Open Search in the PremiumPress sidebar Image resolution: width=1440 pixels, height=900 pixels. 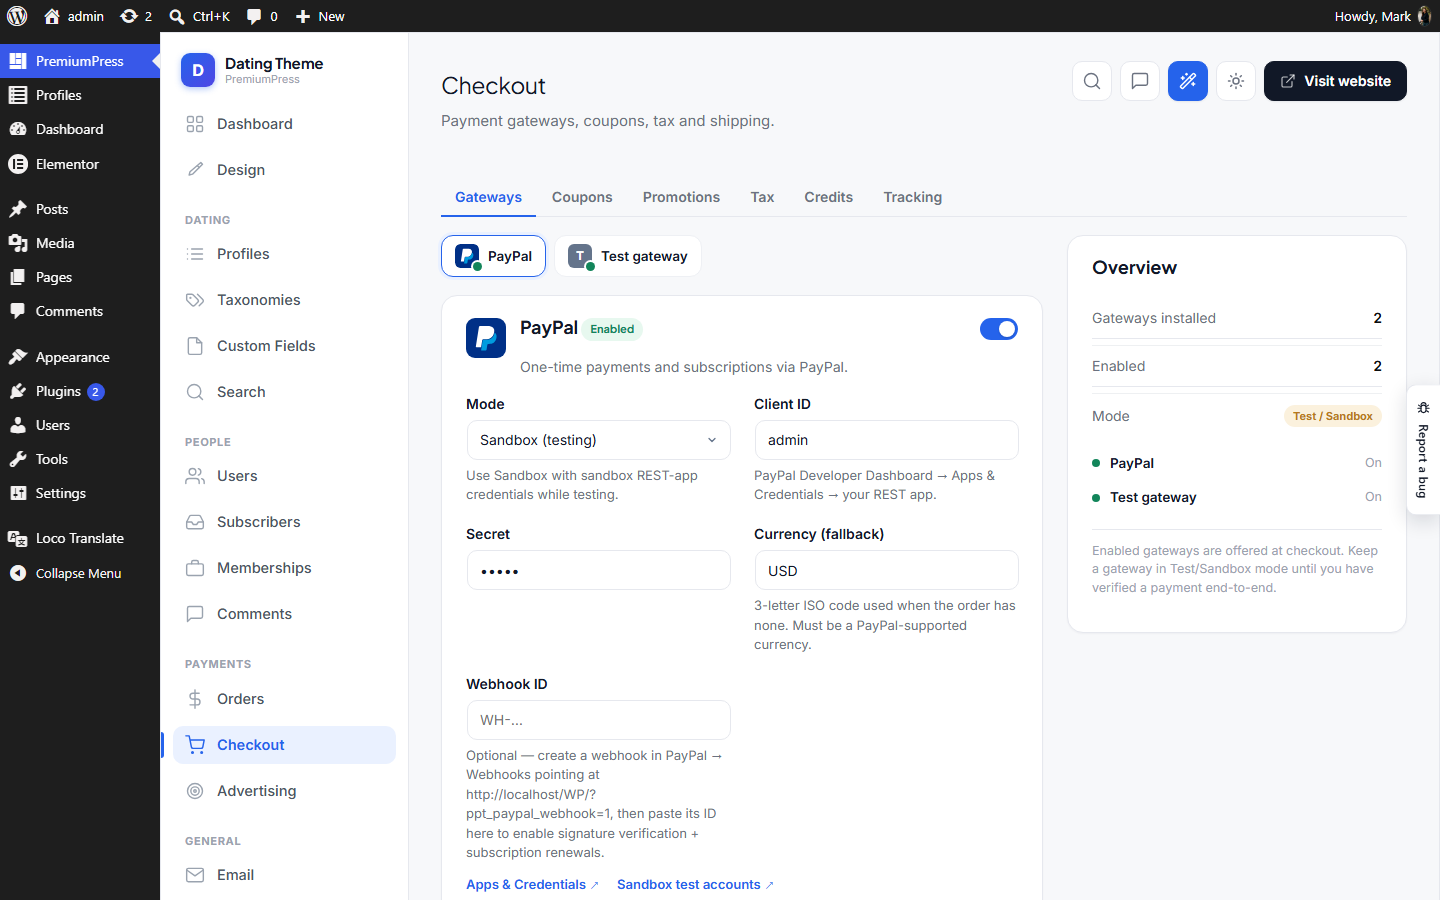tap(284, 392)
